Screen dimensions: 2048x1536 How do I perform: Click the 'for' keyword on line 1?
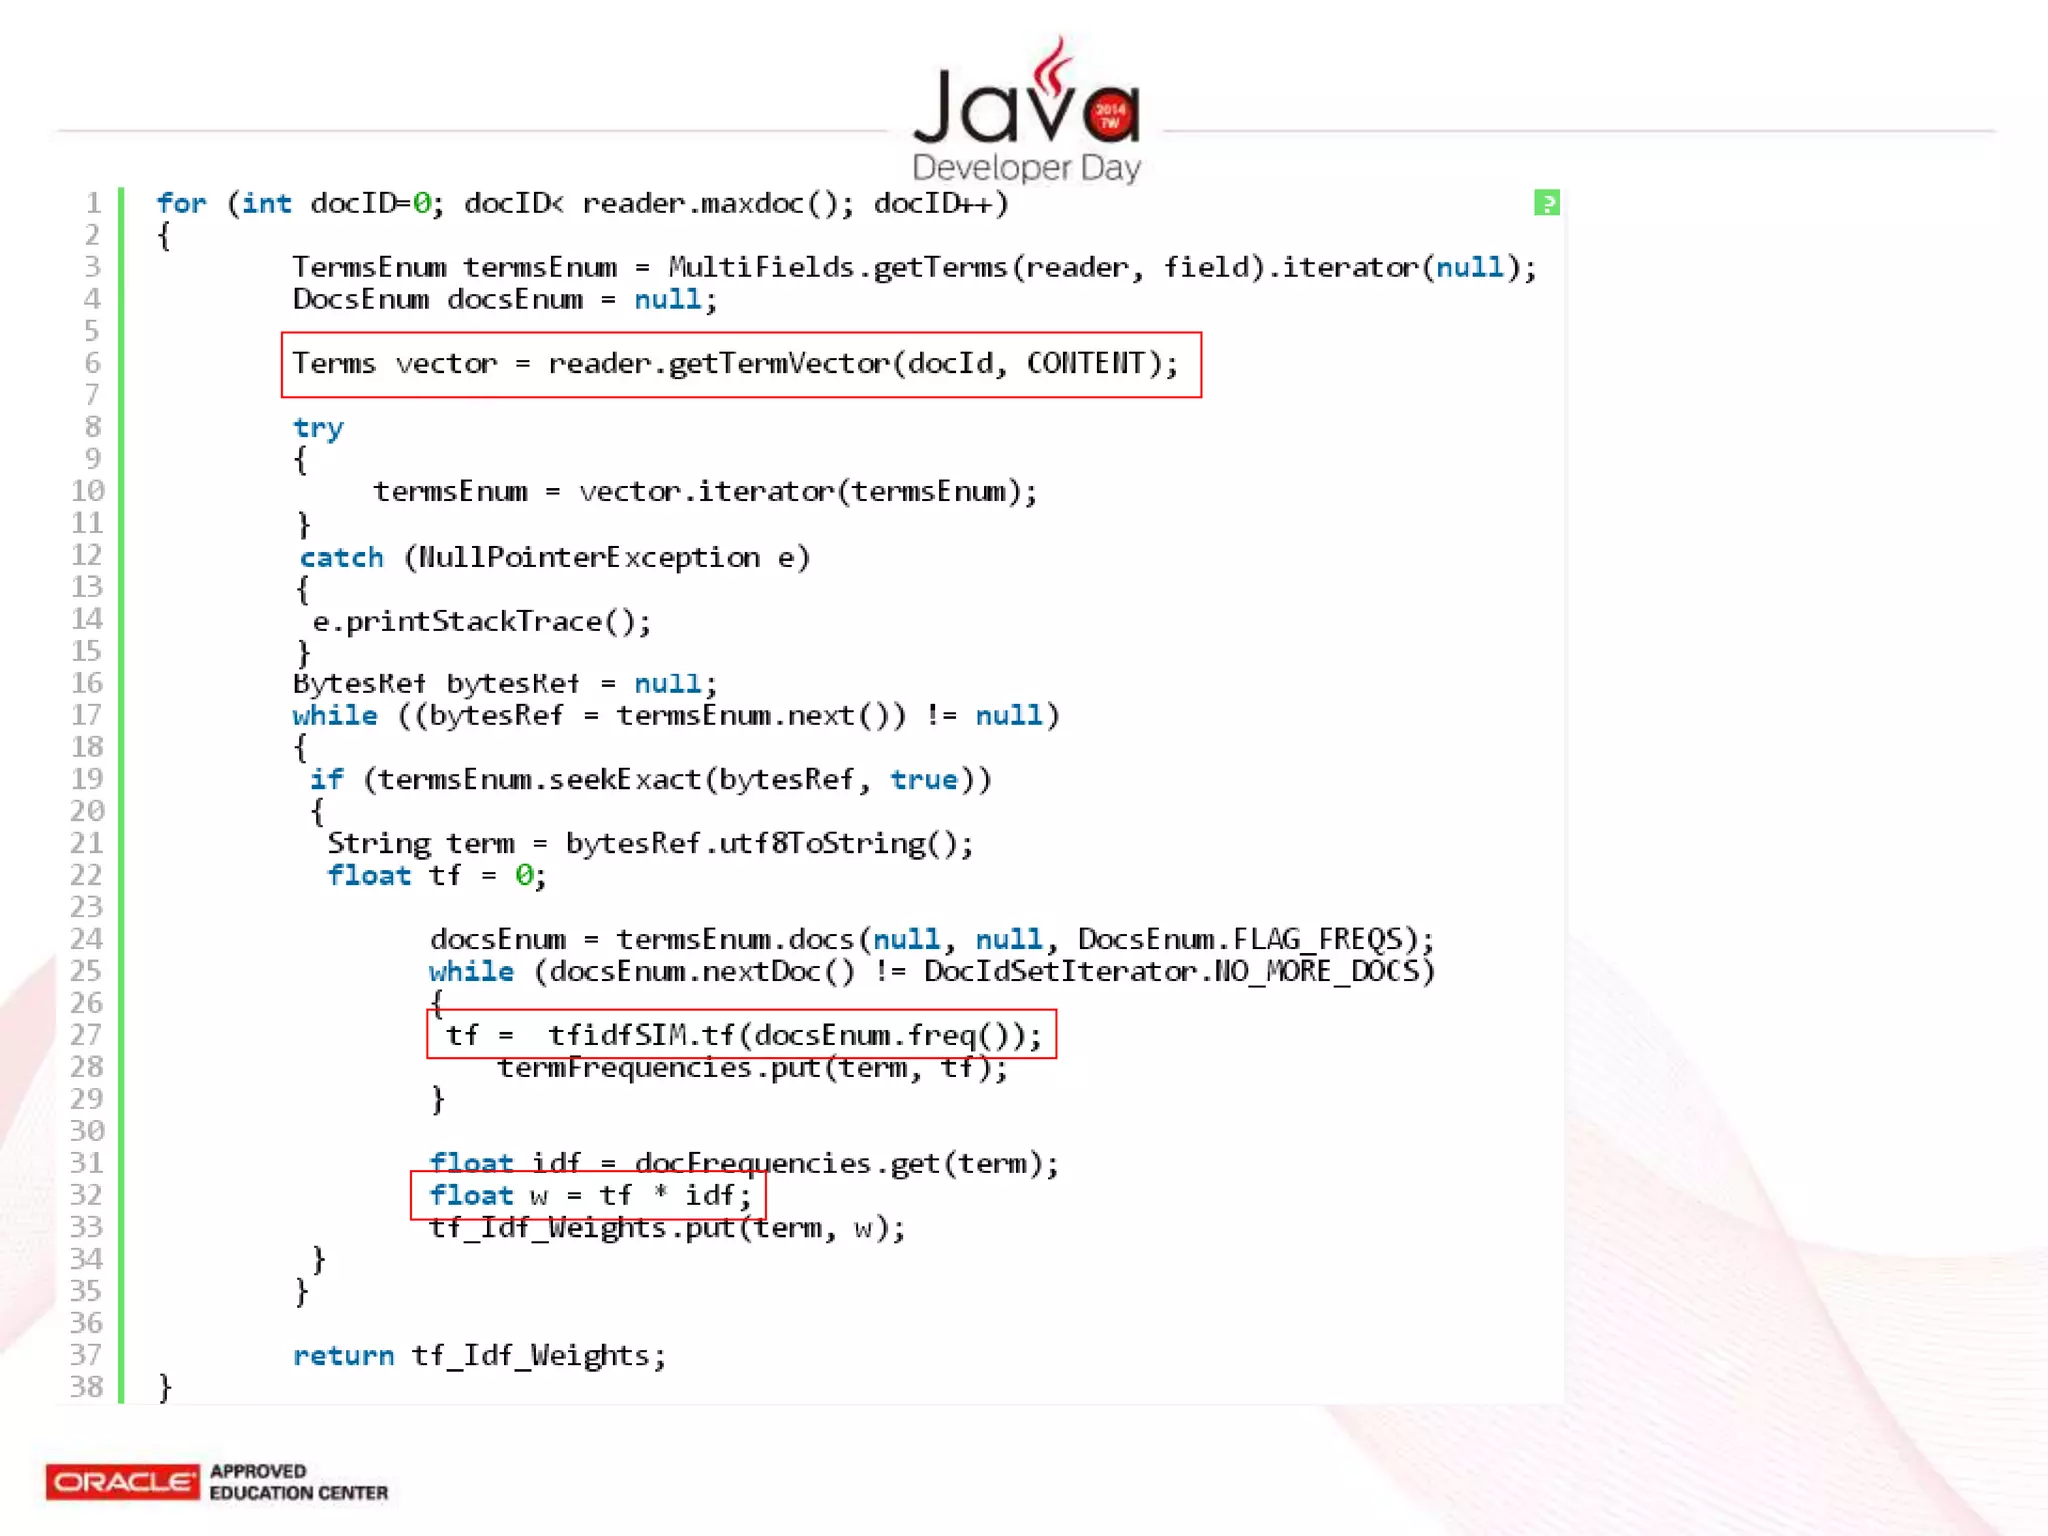tap(181, 204)
